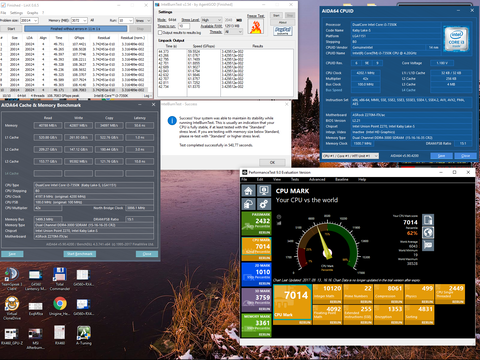Click About button in IntelBurnTest
This screenshot has height=360, width=480.
[283, 22]
